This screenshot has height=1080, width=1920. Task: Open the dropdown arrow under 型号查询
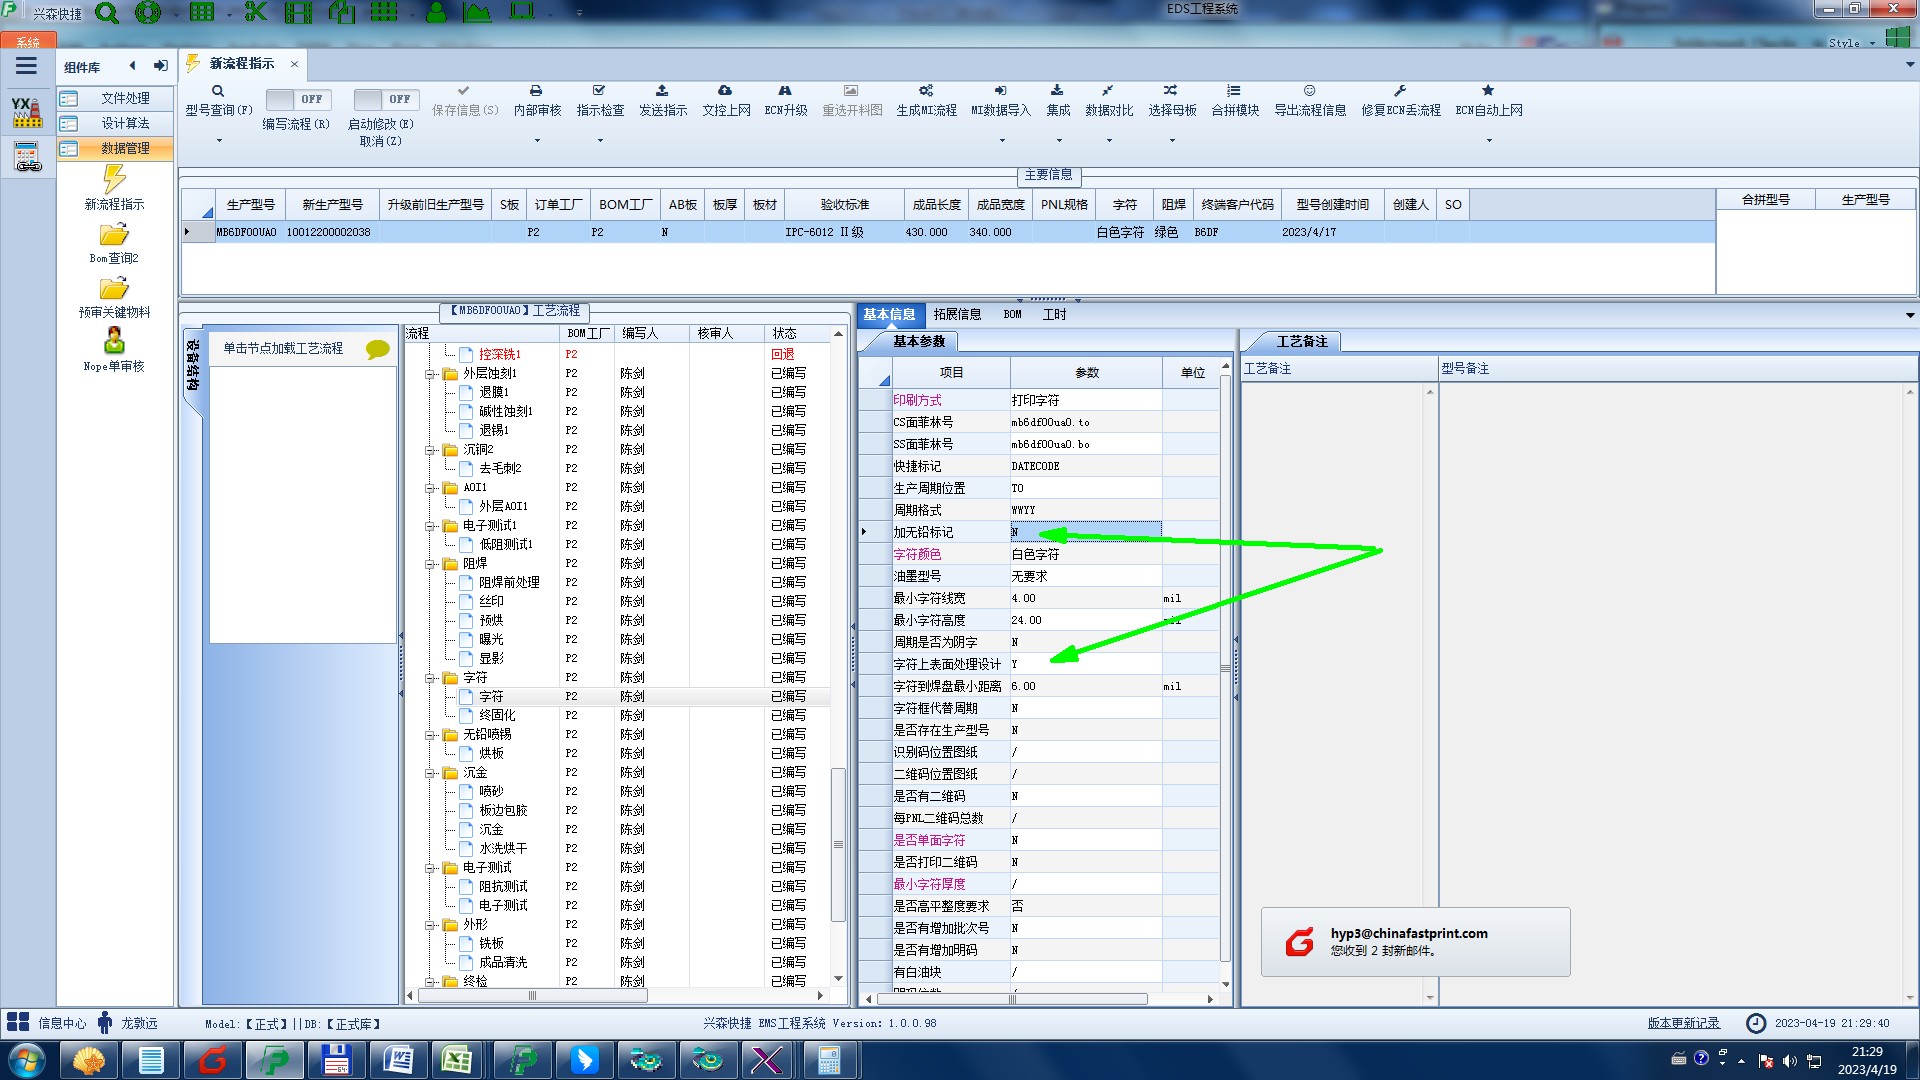(x=219, y=141)
